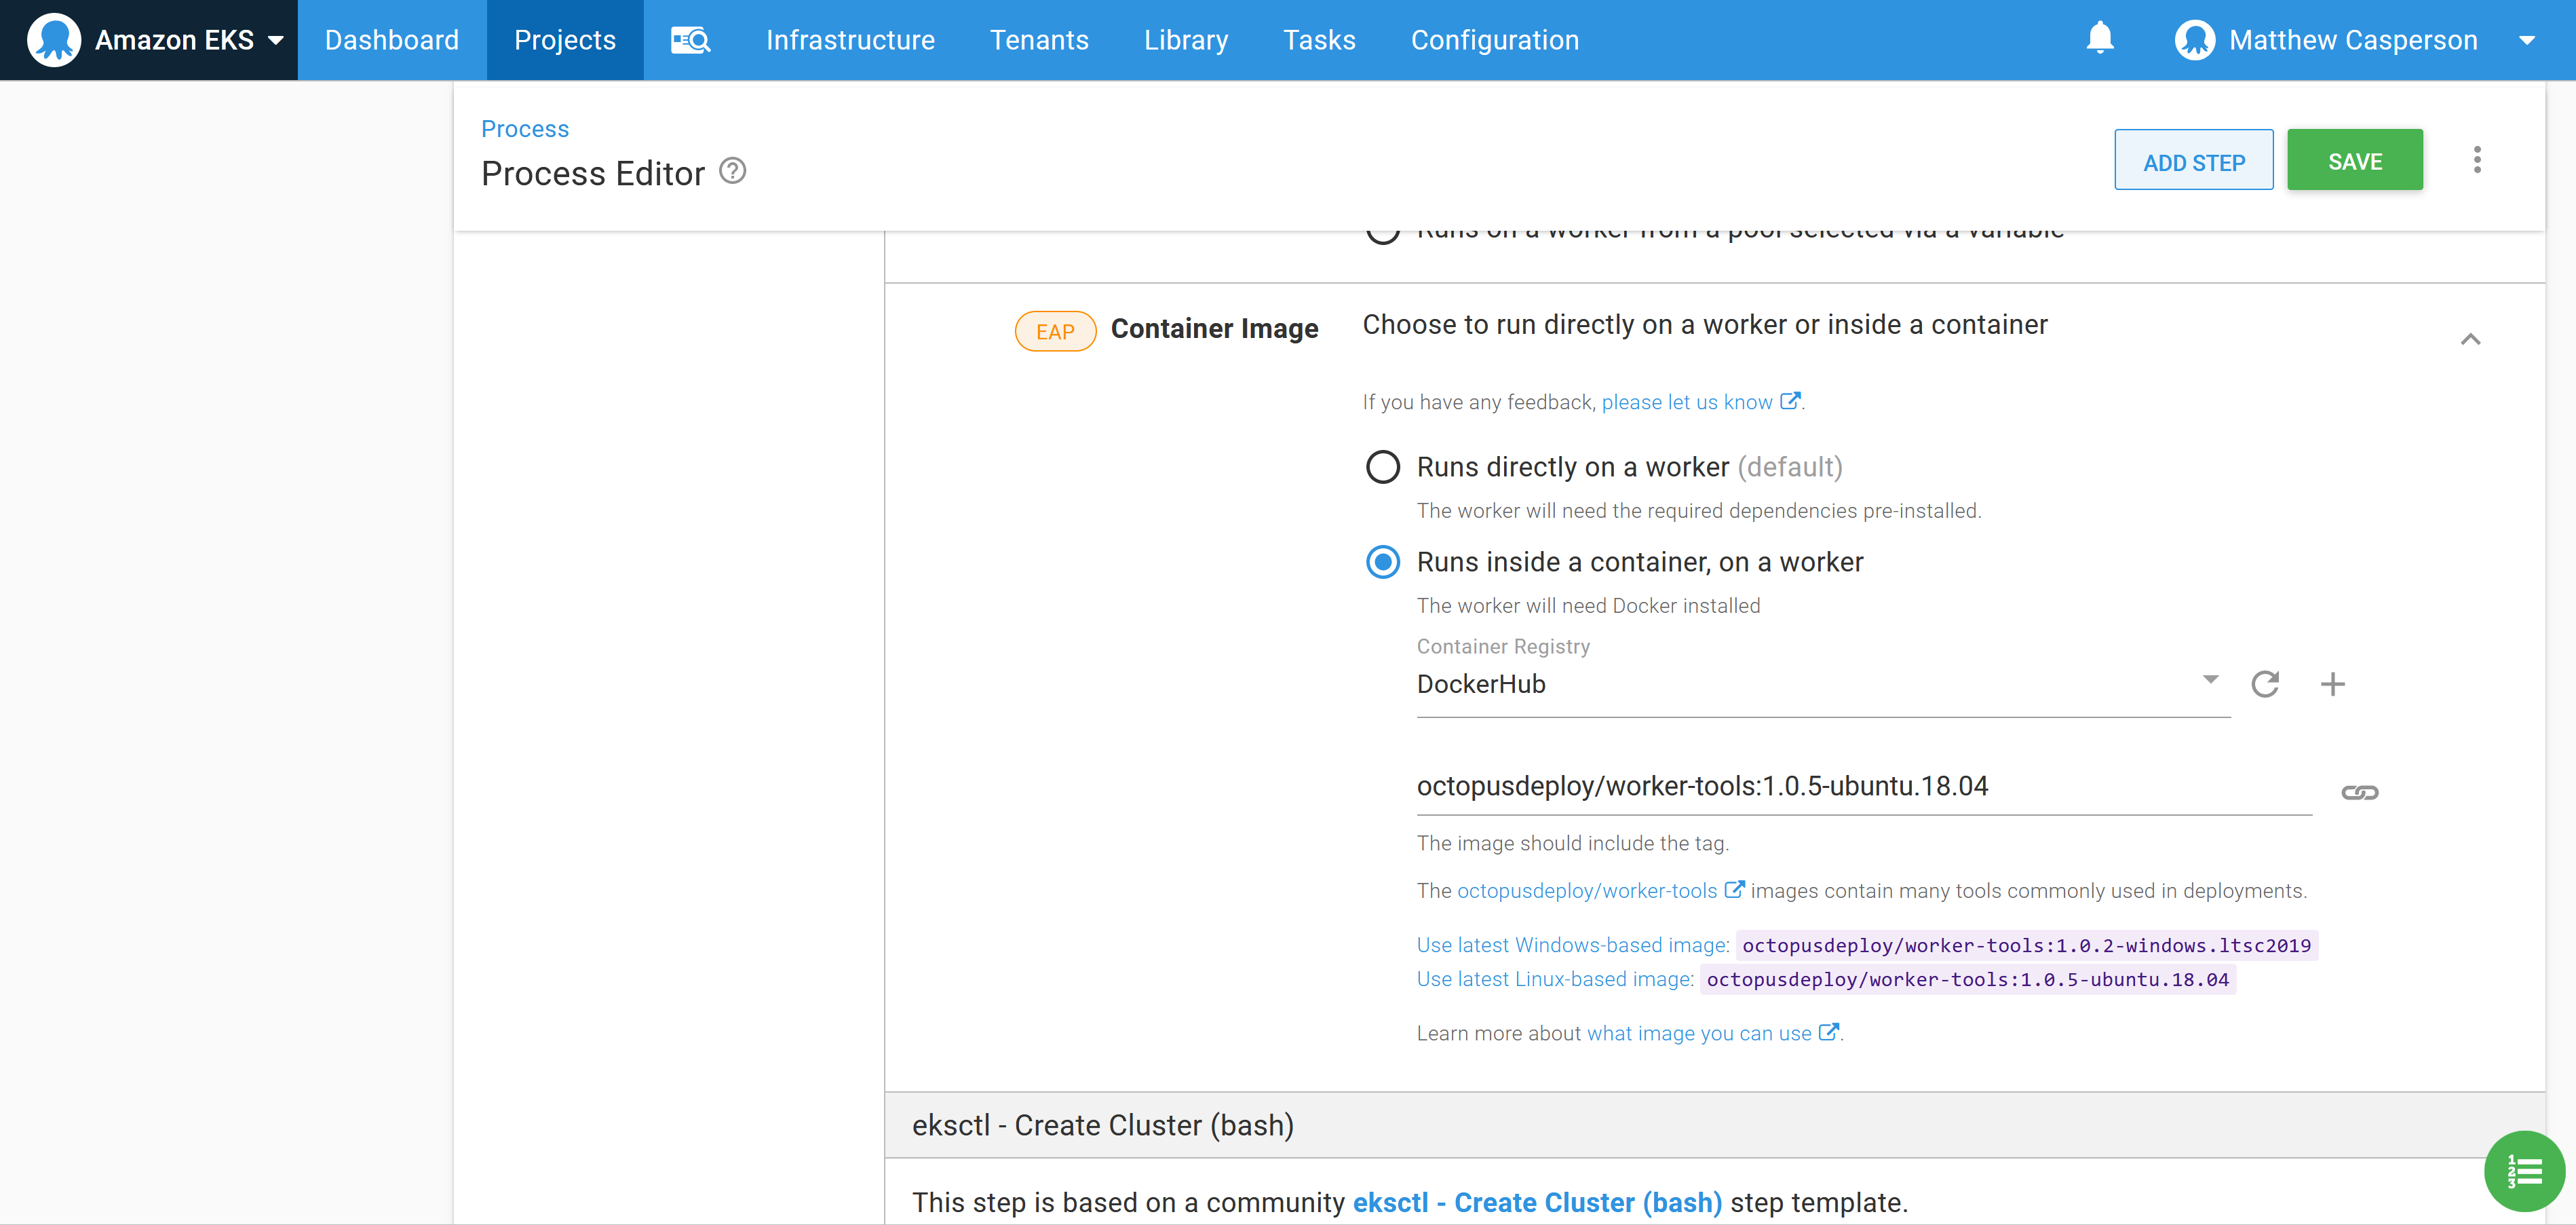Click the SAVE button
The image size is (2576, 1225).
(x=2355, y=160)
